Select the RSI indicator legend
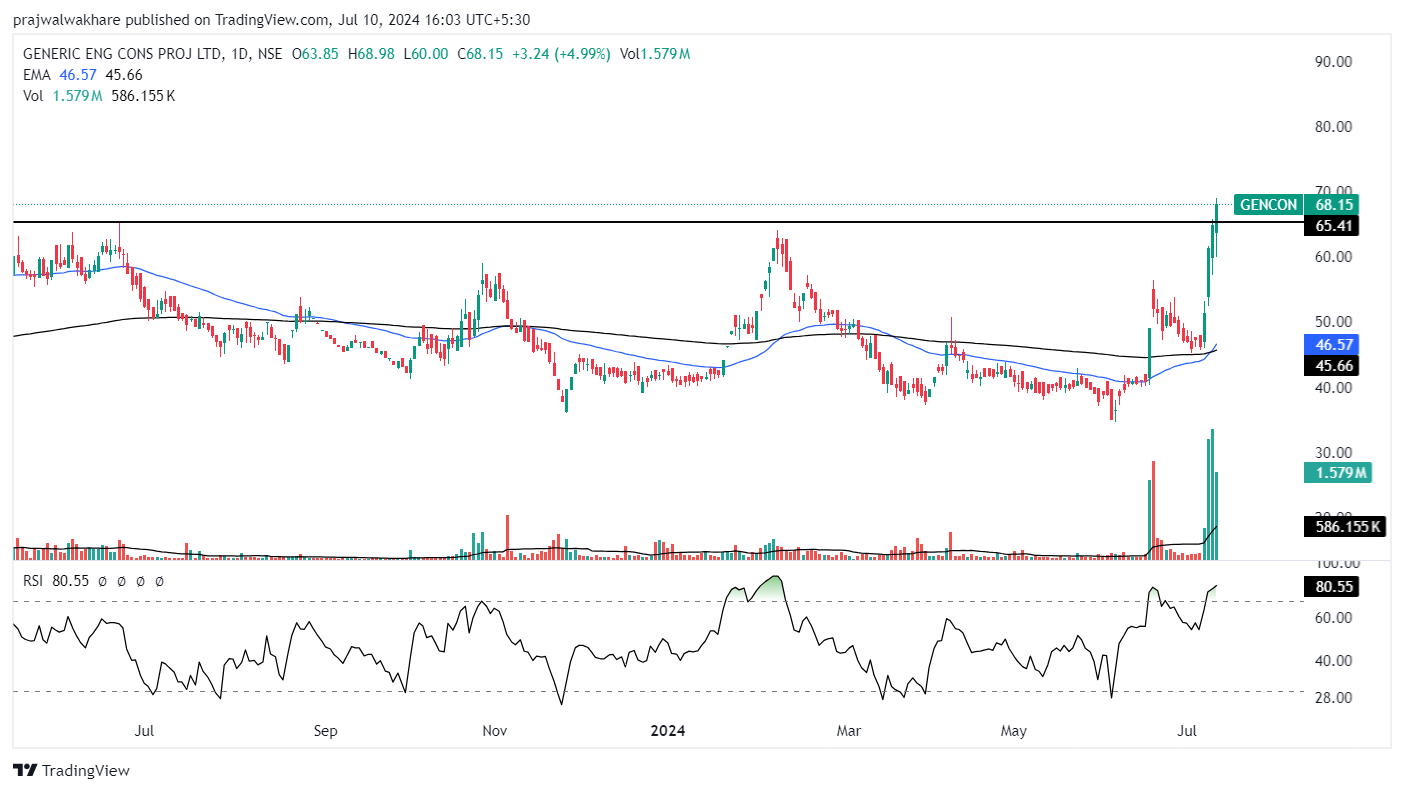The height and width of the screenshot is (792, 1404). click(35, 580)
